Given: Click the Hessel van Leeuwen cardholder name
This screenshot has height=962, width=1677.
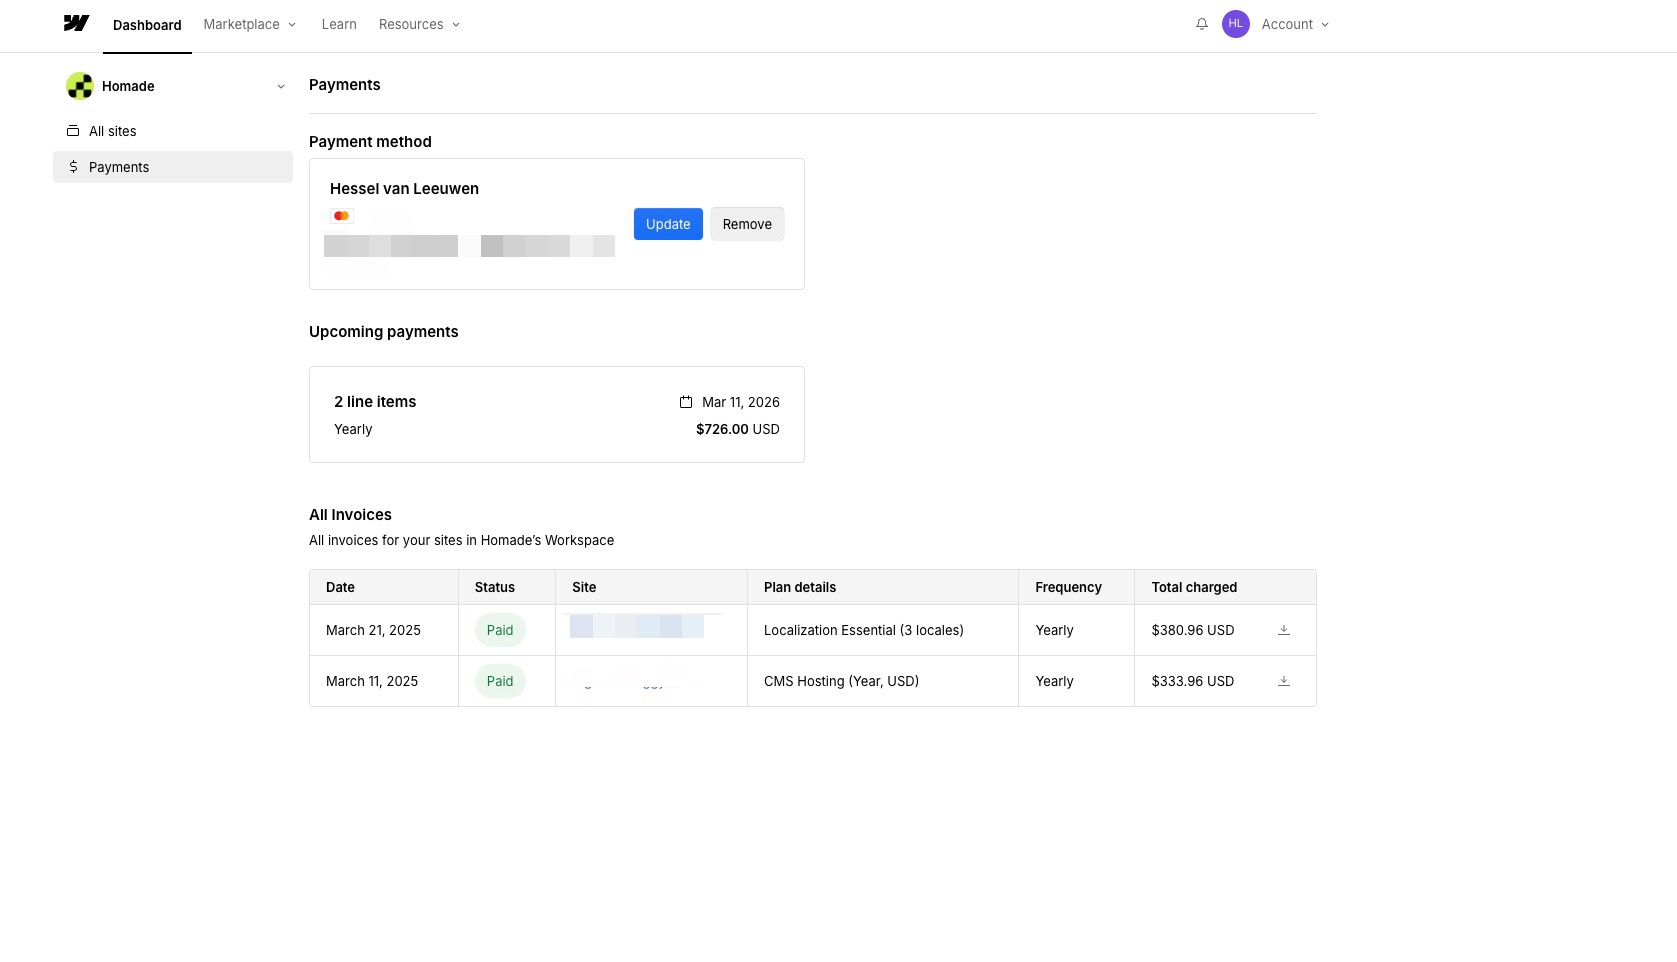Looking at the screenshot, I should [x=404, y=189].
